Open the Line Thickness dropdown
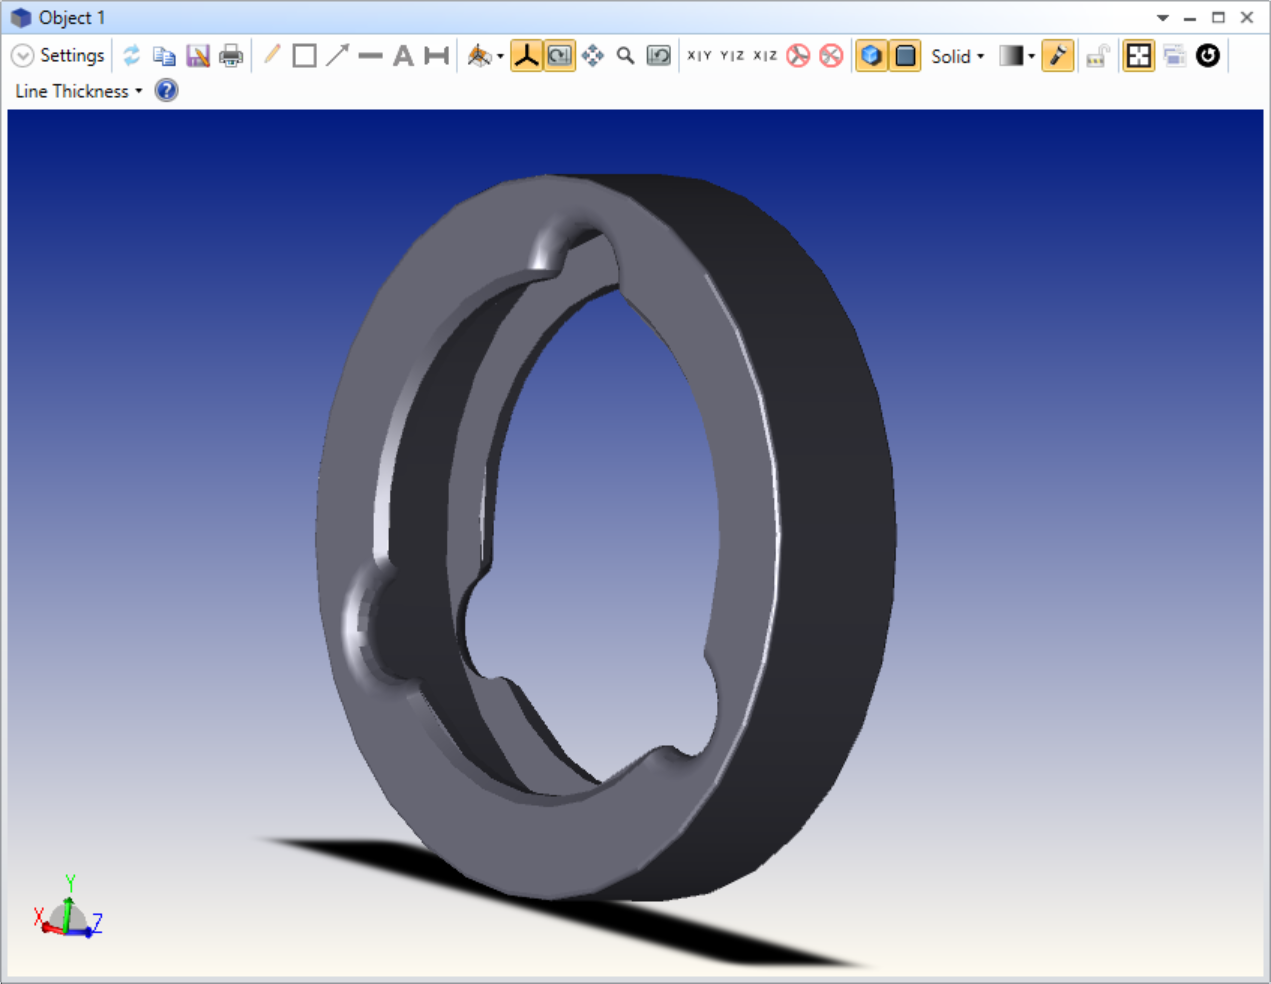The image size is (1271, 984). pyautogui.click(x=79, y=91)
